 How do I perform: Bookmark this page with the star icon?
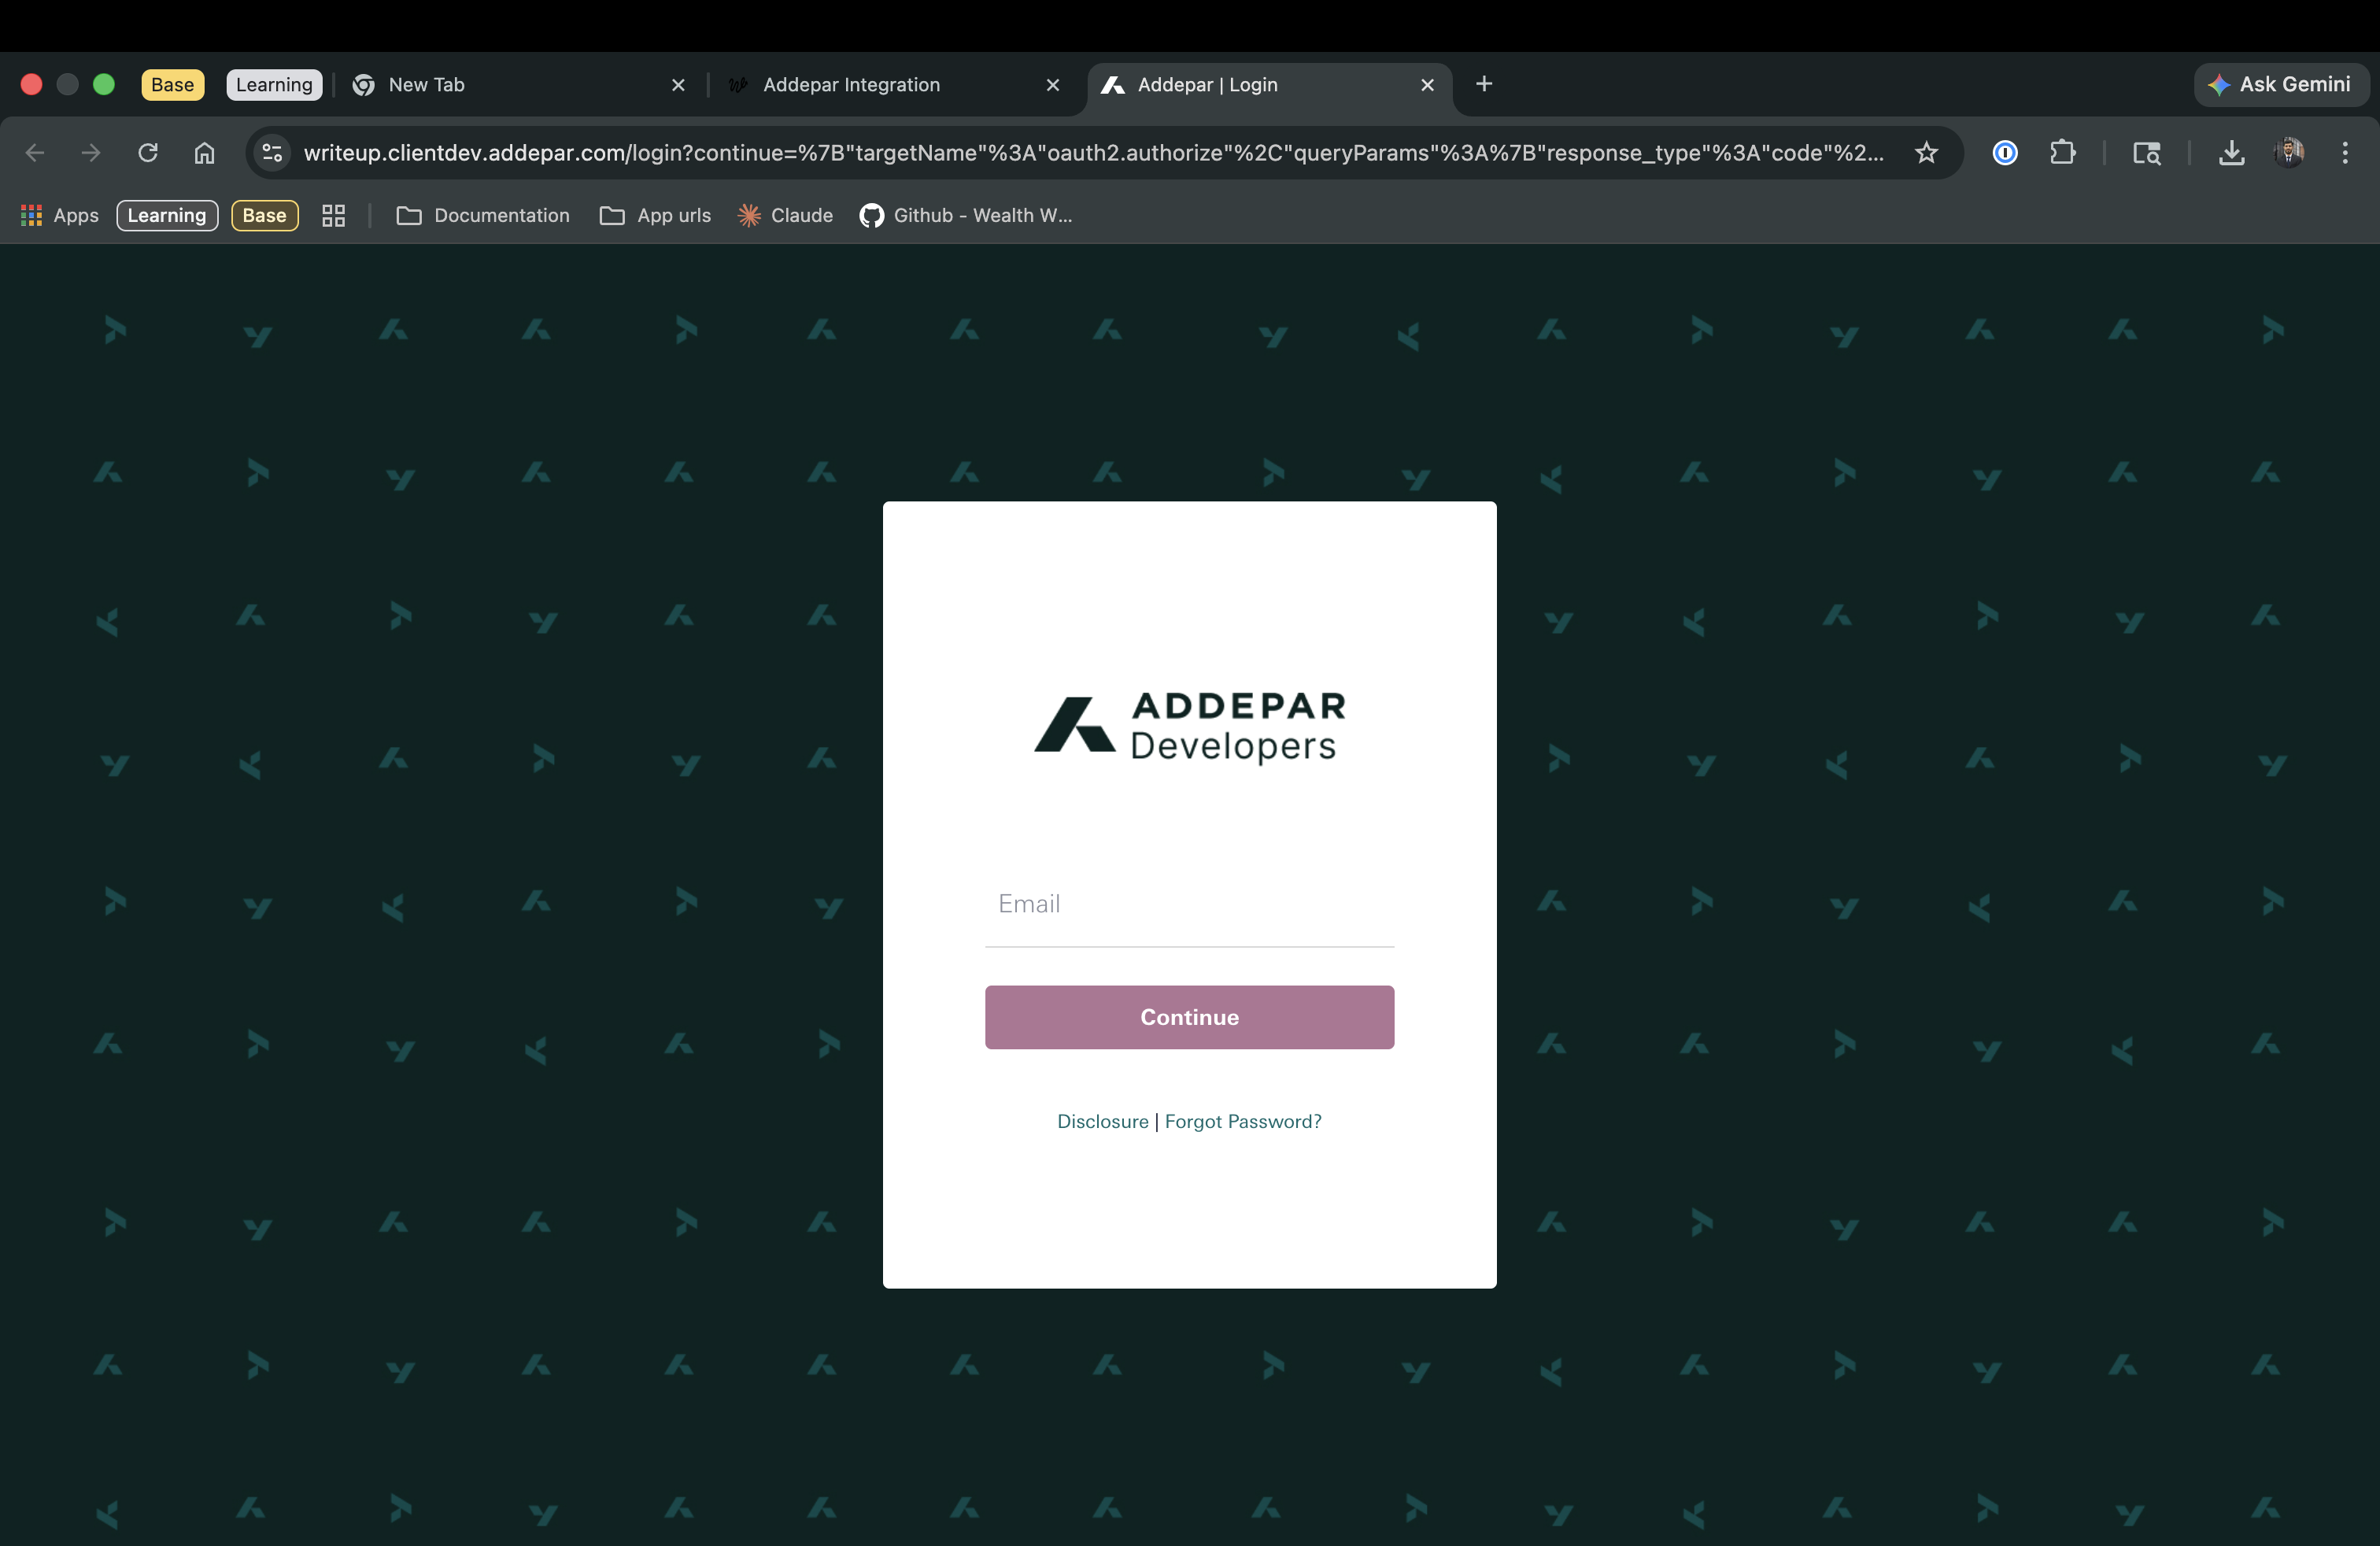[1926, 152]
